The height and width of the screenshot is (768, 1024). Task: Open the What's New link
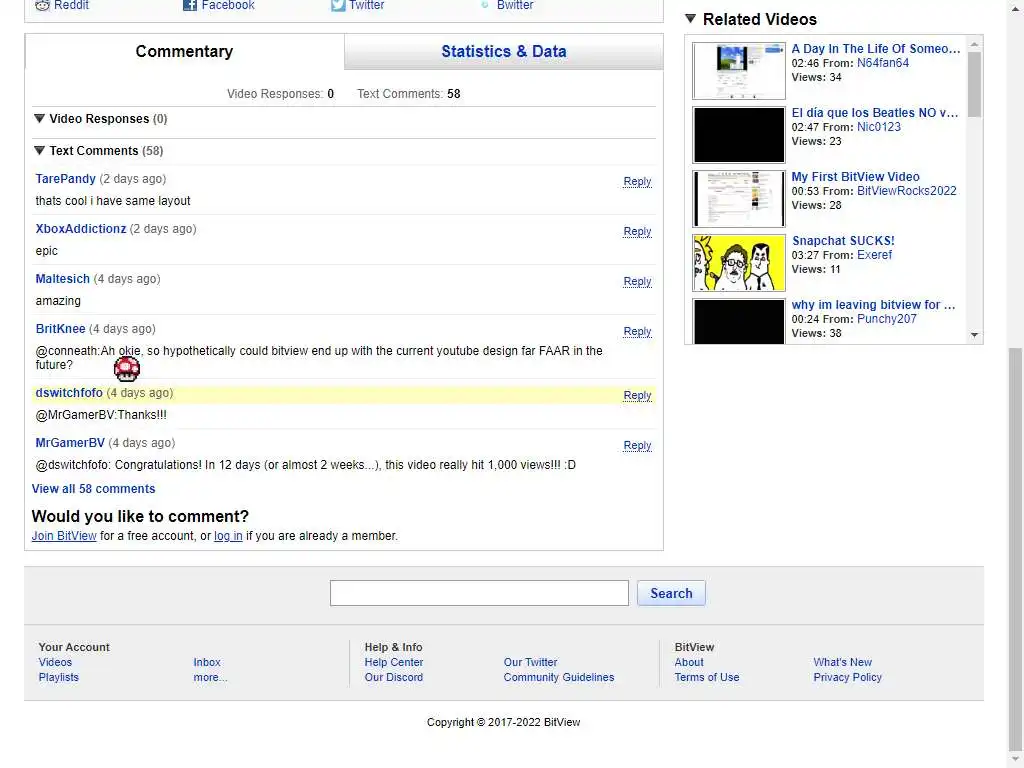click(x=842, y=662)
